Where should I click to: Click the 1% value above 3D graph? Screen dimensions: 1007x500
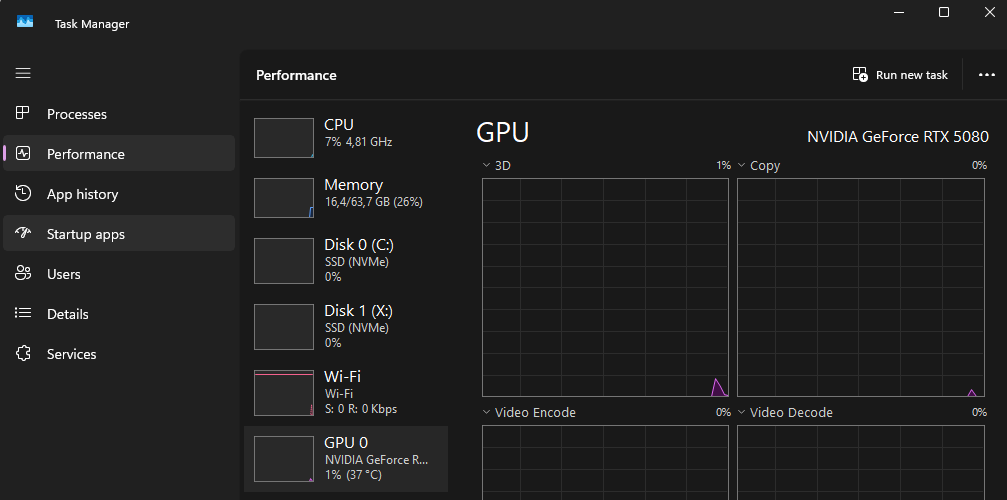click(724, 166)
